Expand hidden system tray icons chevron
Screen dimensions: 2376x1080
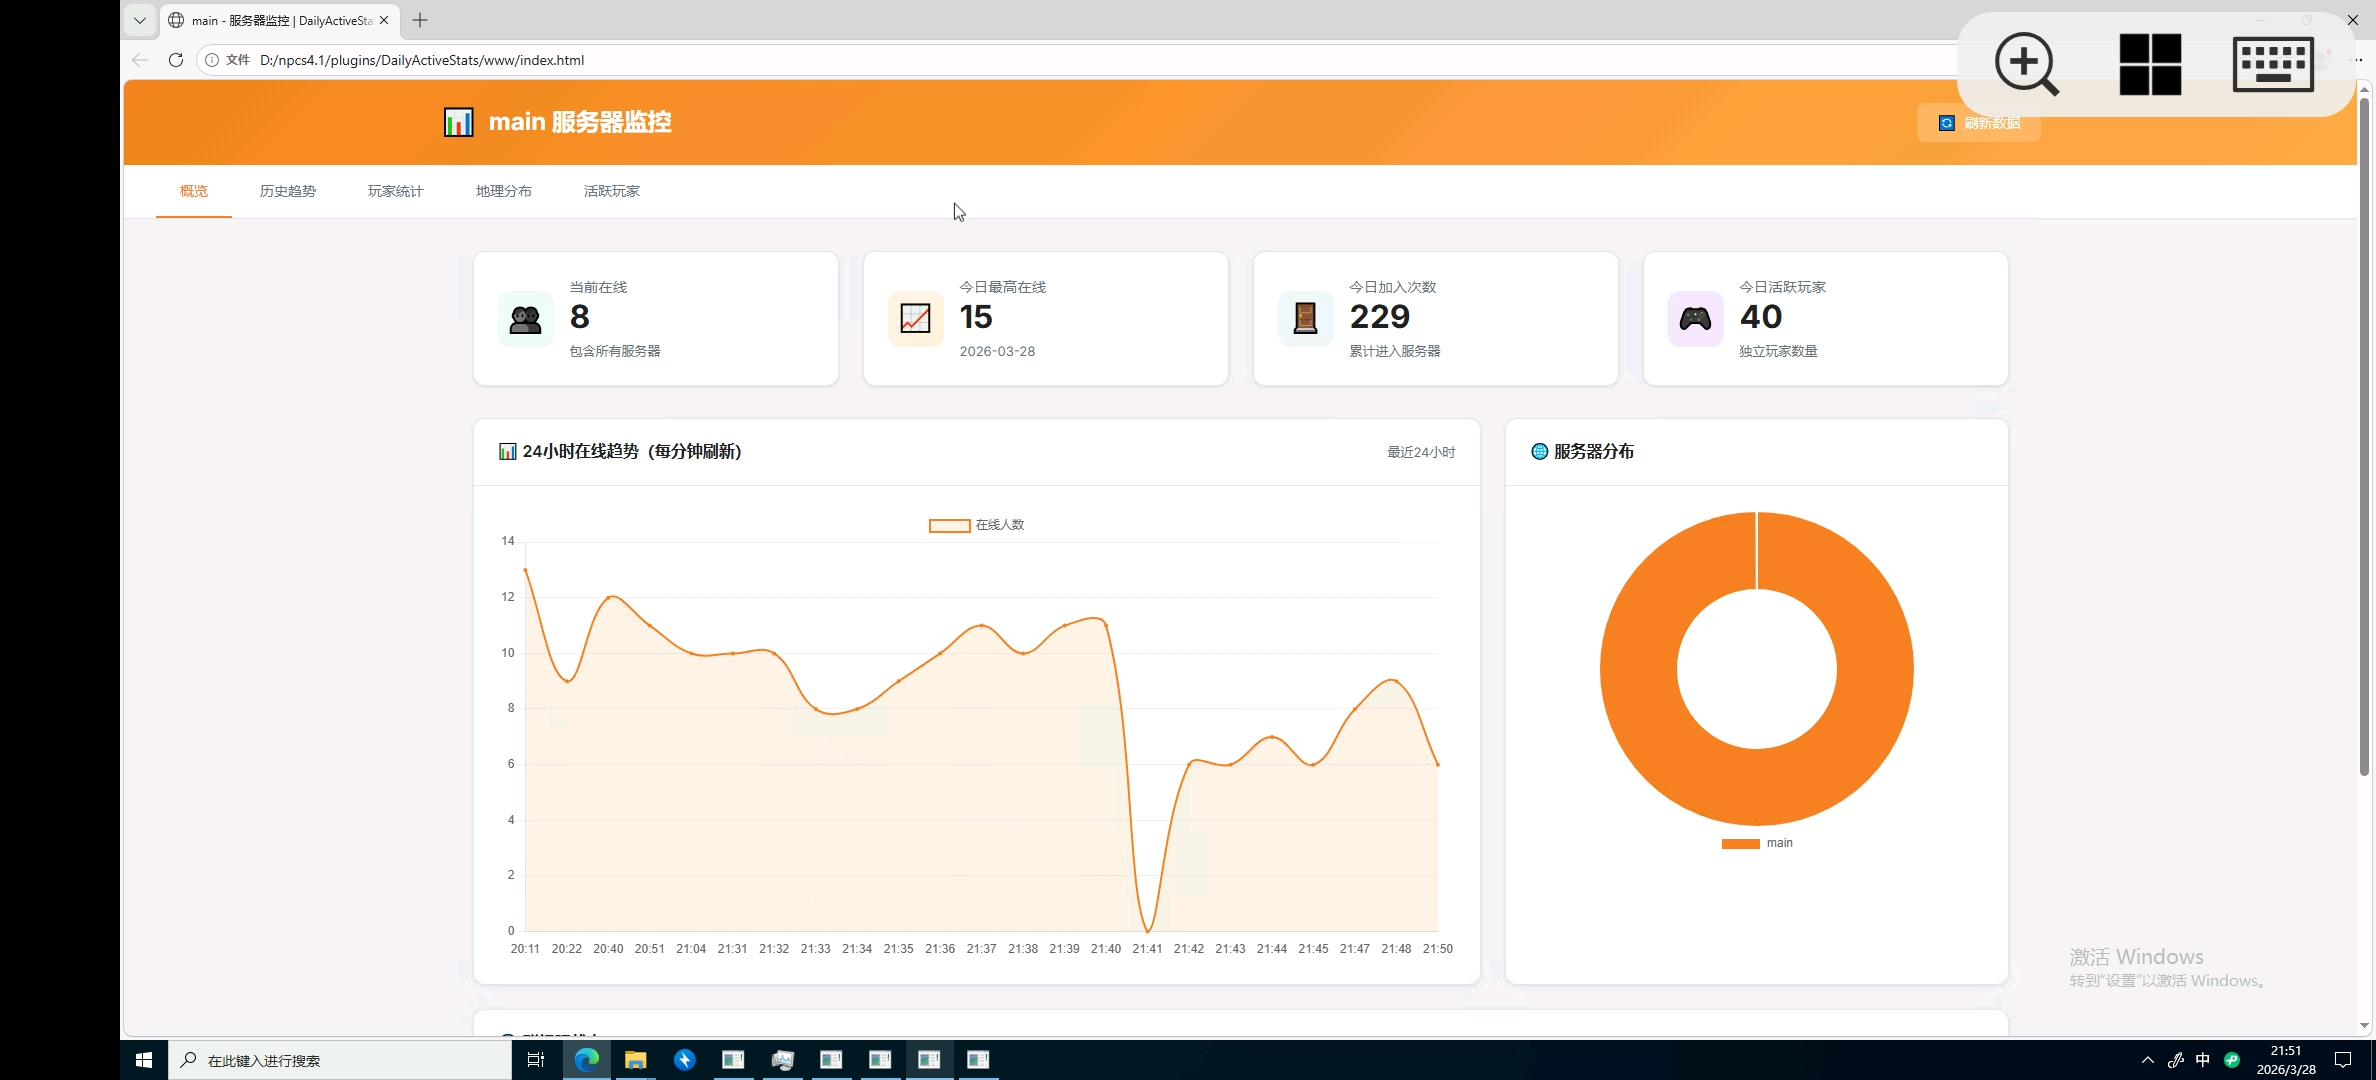tap(2147, 1060)
